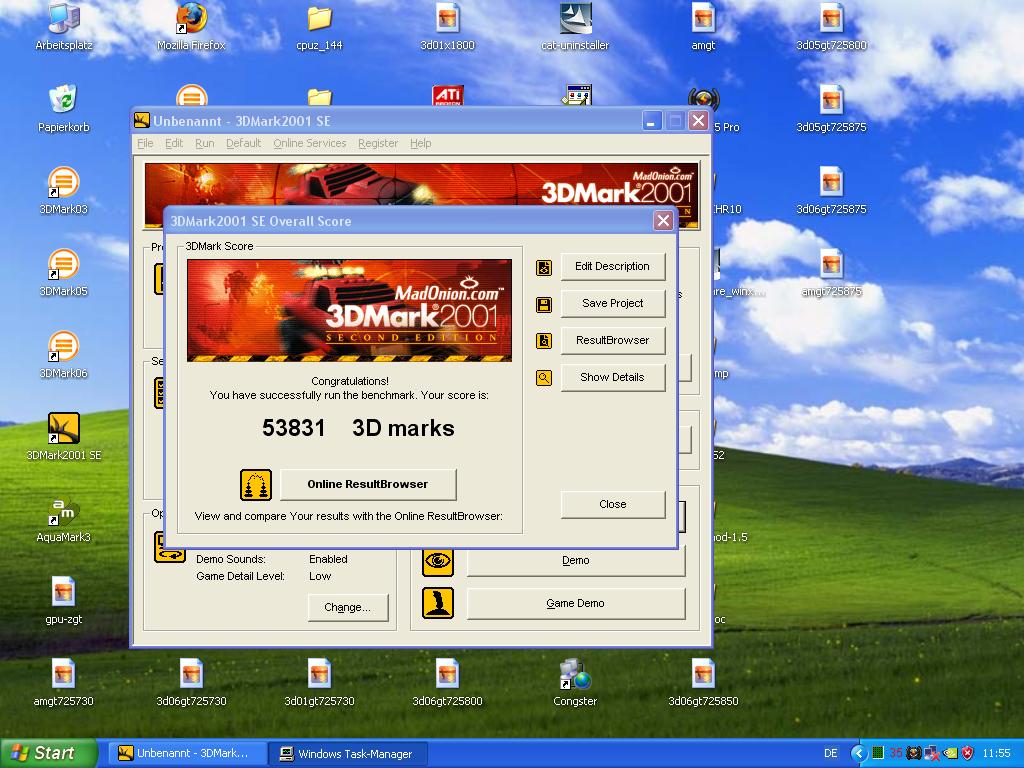Open the Online Services menu
This screenshot has width=1024, height=768.
tap(310, 143)
